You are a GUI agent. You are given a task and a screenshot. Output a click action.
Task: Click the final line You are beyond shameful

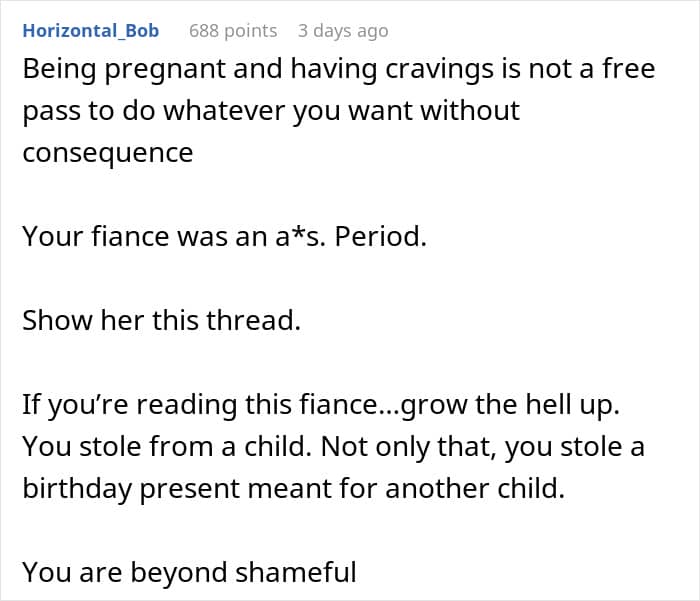coord(189,572)
